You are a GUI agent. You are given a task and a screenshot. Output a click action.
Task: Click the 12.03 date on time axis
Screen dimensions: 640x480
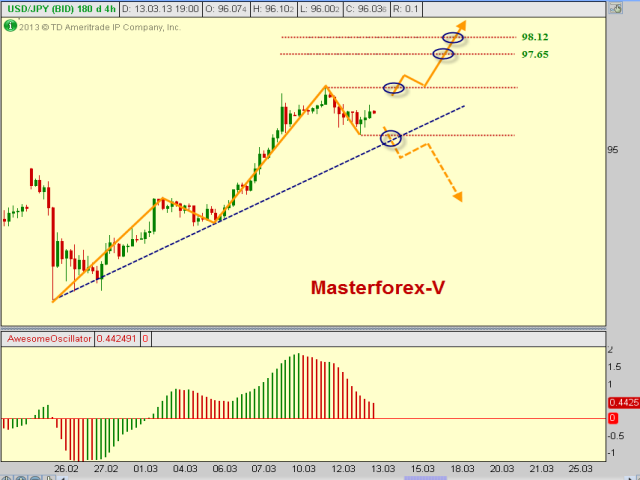[x=343, y=469]
